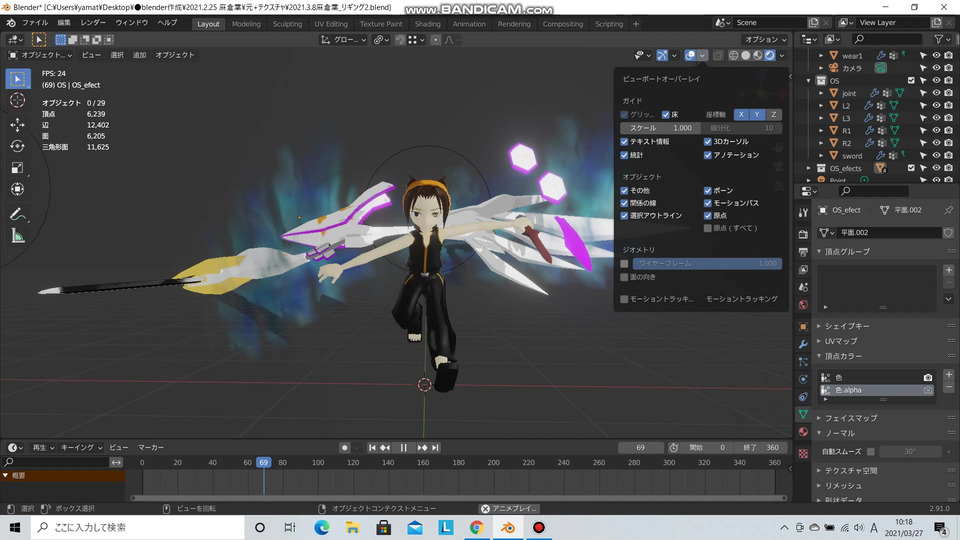
Task: Switch to rendered viewport shading
Action: tap(770, 55)
